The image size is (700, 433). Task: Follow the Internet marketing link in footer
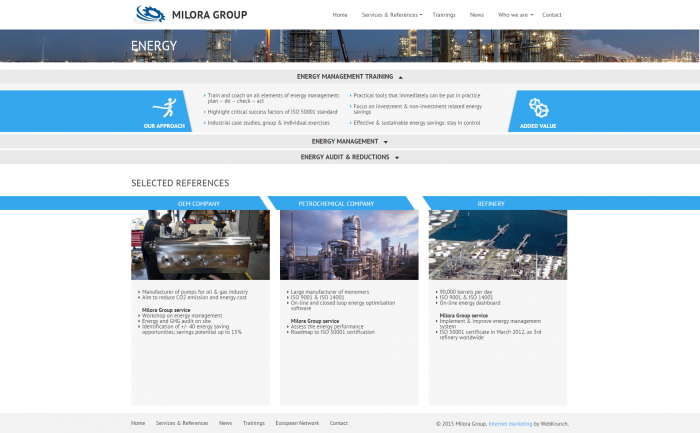pos(510,424)
